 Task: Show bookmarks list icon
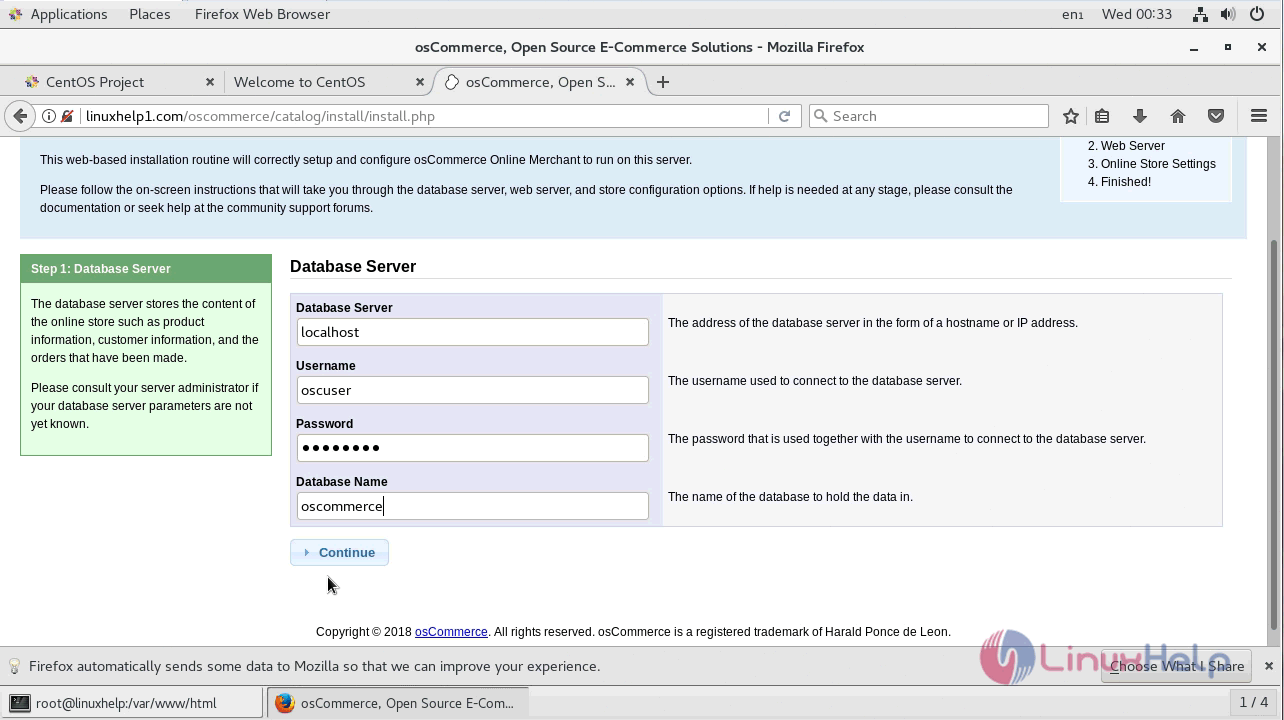1102,116
